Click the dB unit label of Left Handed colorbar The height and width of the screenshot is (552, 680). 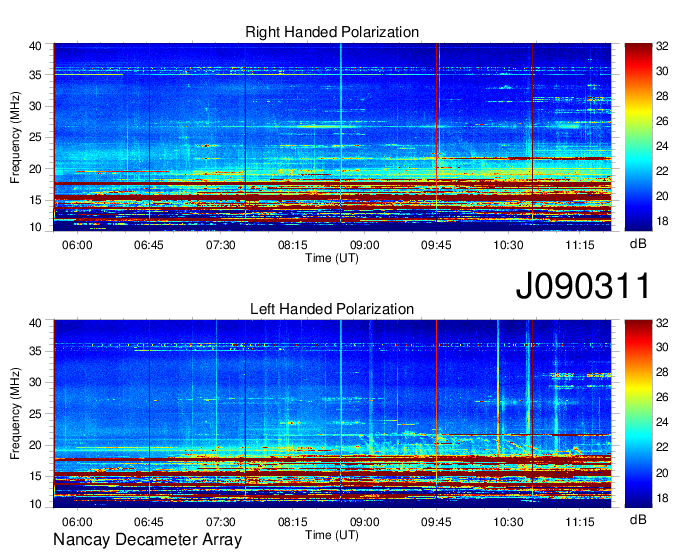pyautogui.click(x=638, y=519)
